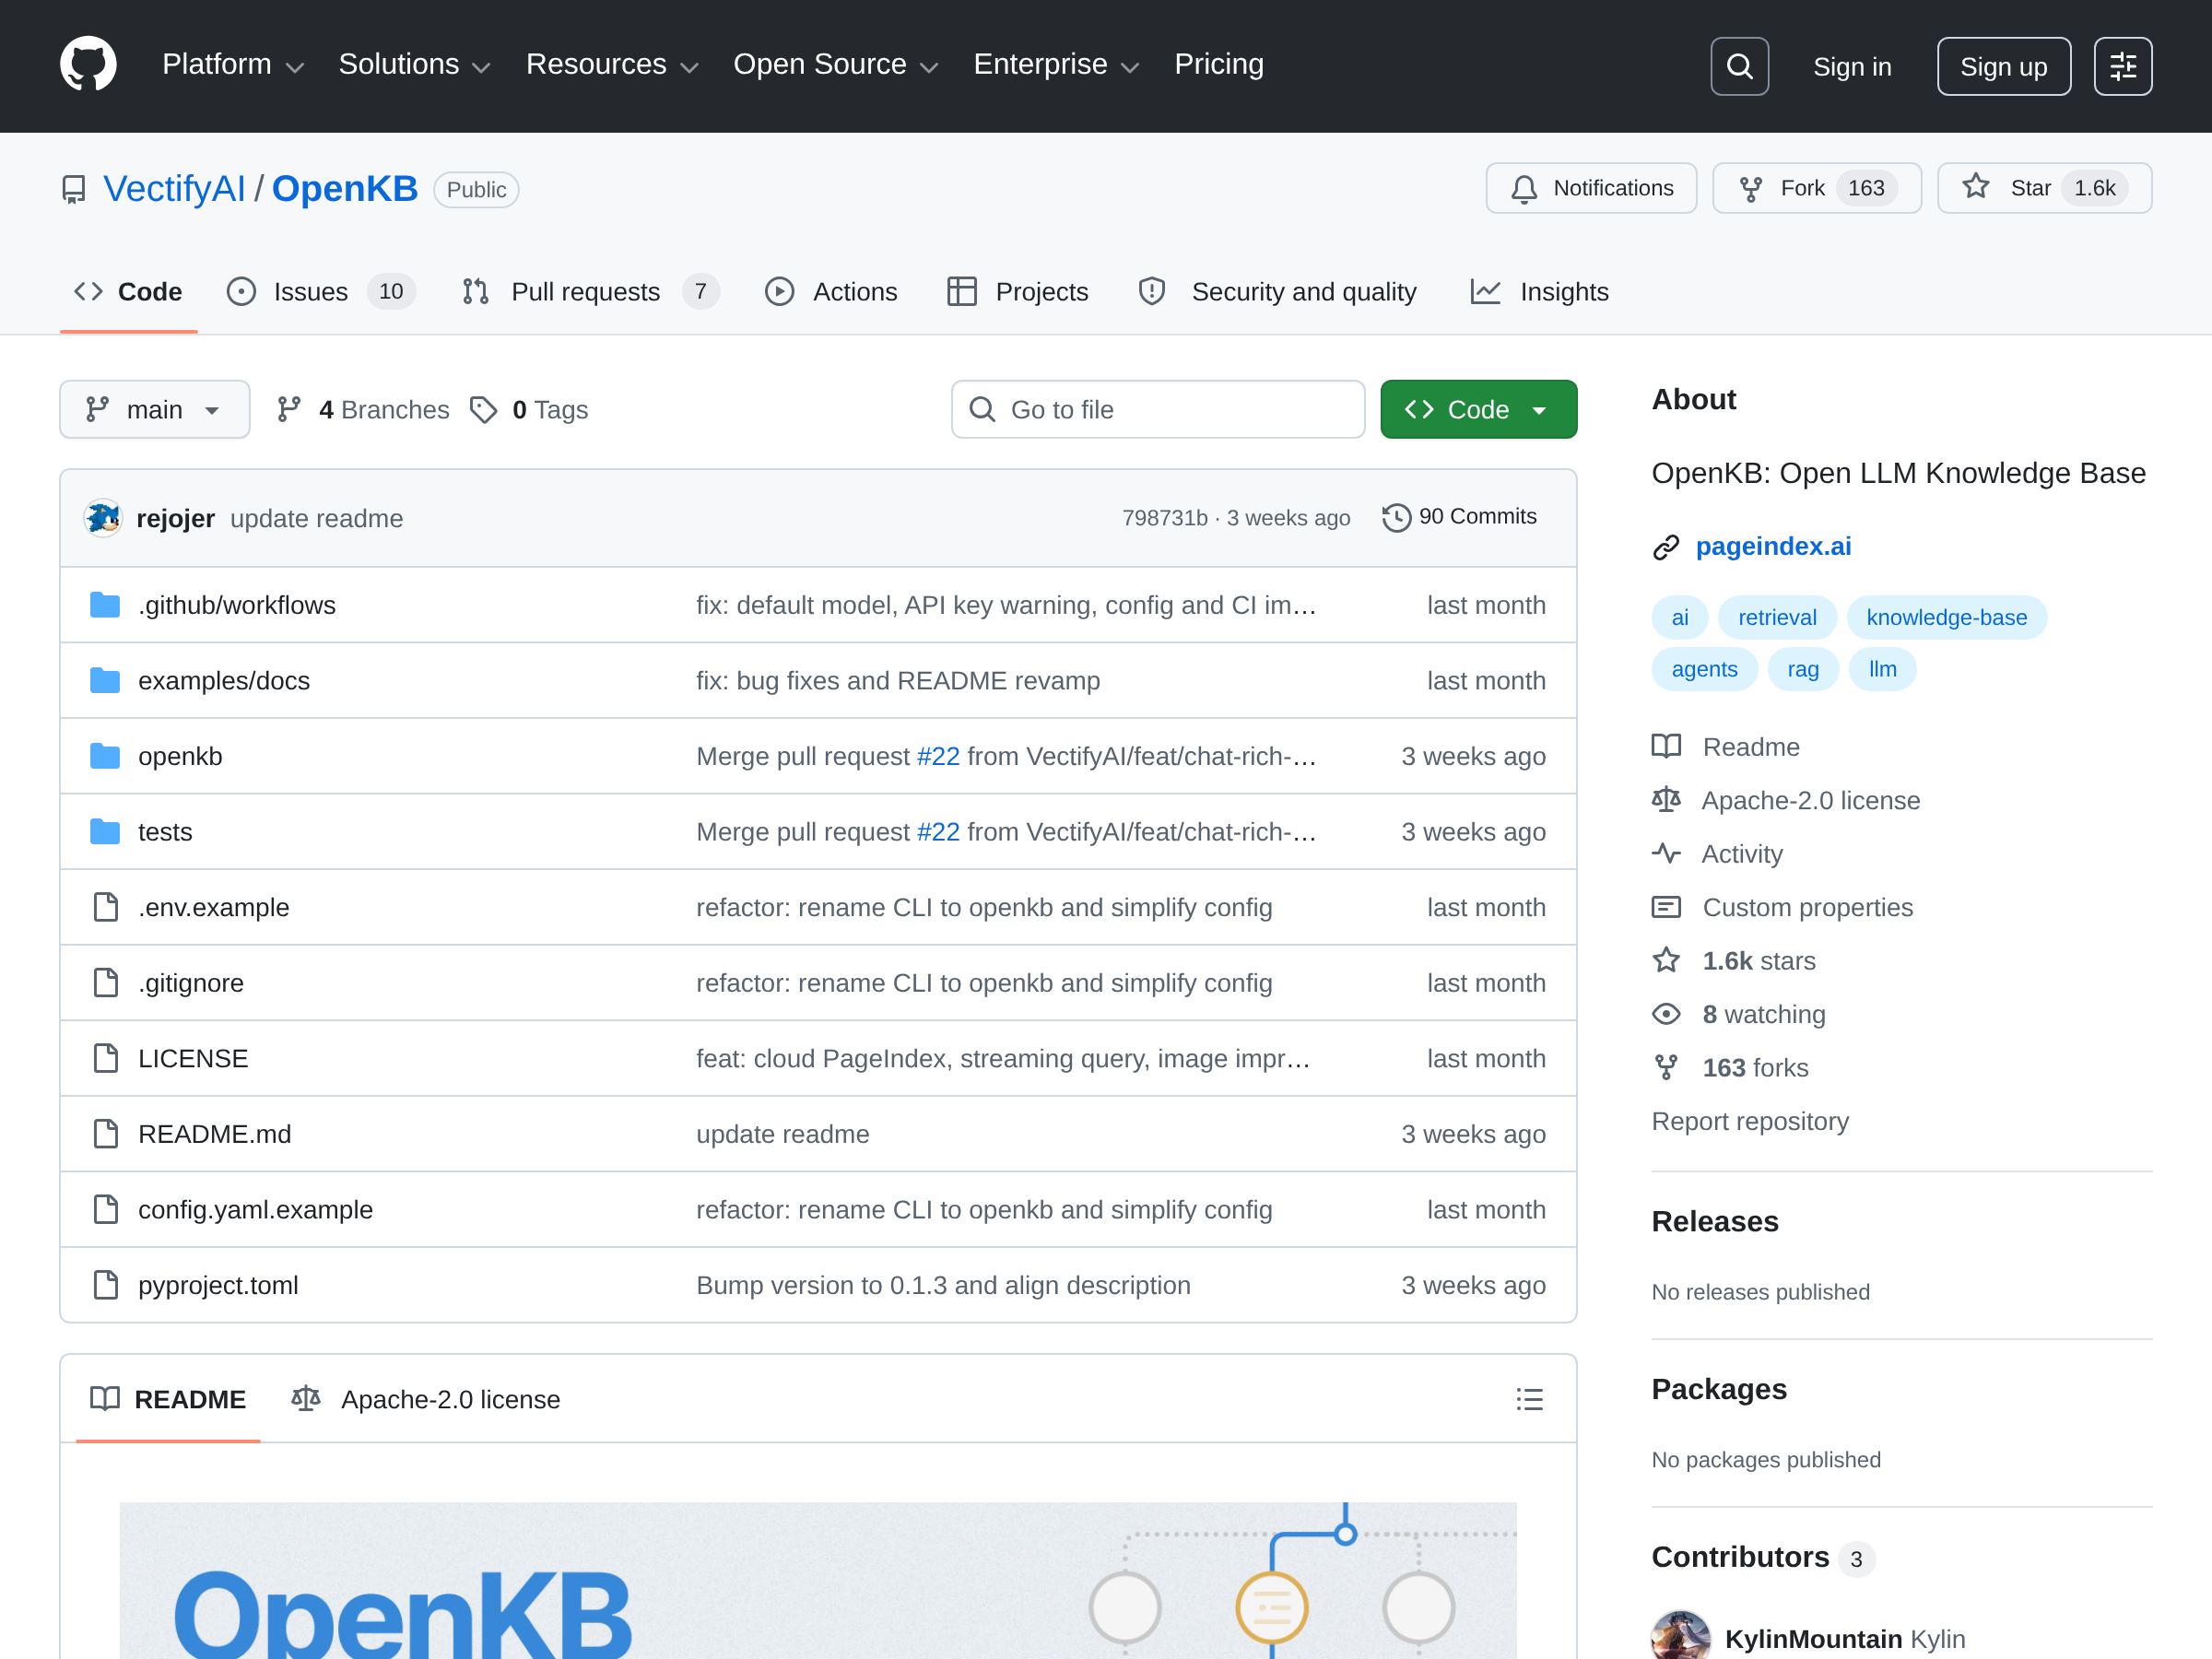
Task: Open the README outline list icon
Action: (1529, 1398)
